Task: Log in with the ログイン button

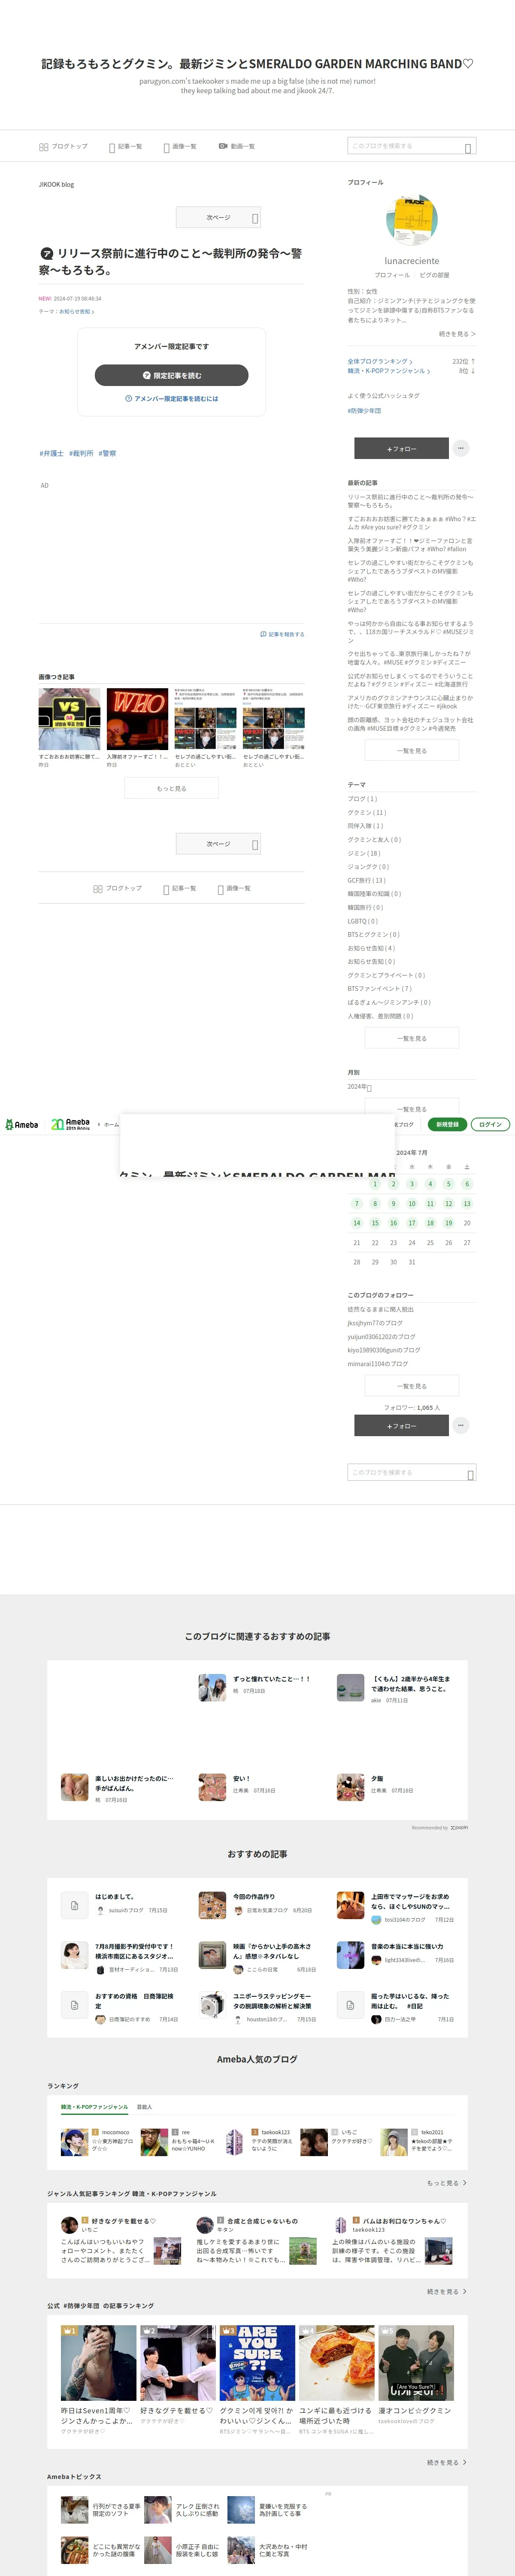Action: click(x=490, y=1124)
